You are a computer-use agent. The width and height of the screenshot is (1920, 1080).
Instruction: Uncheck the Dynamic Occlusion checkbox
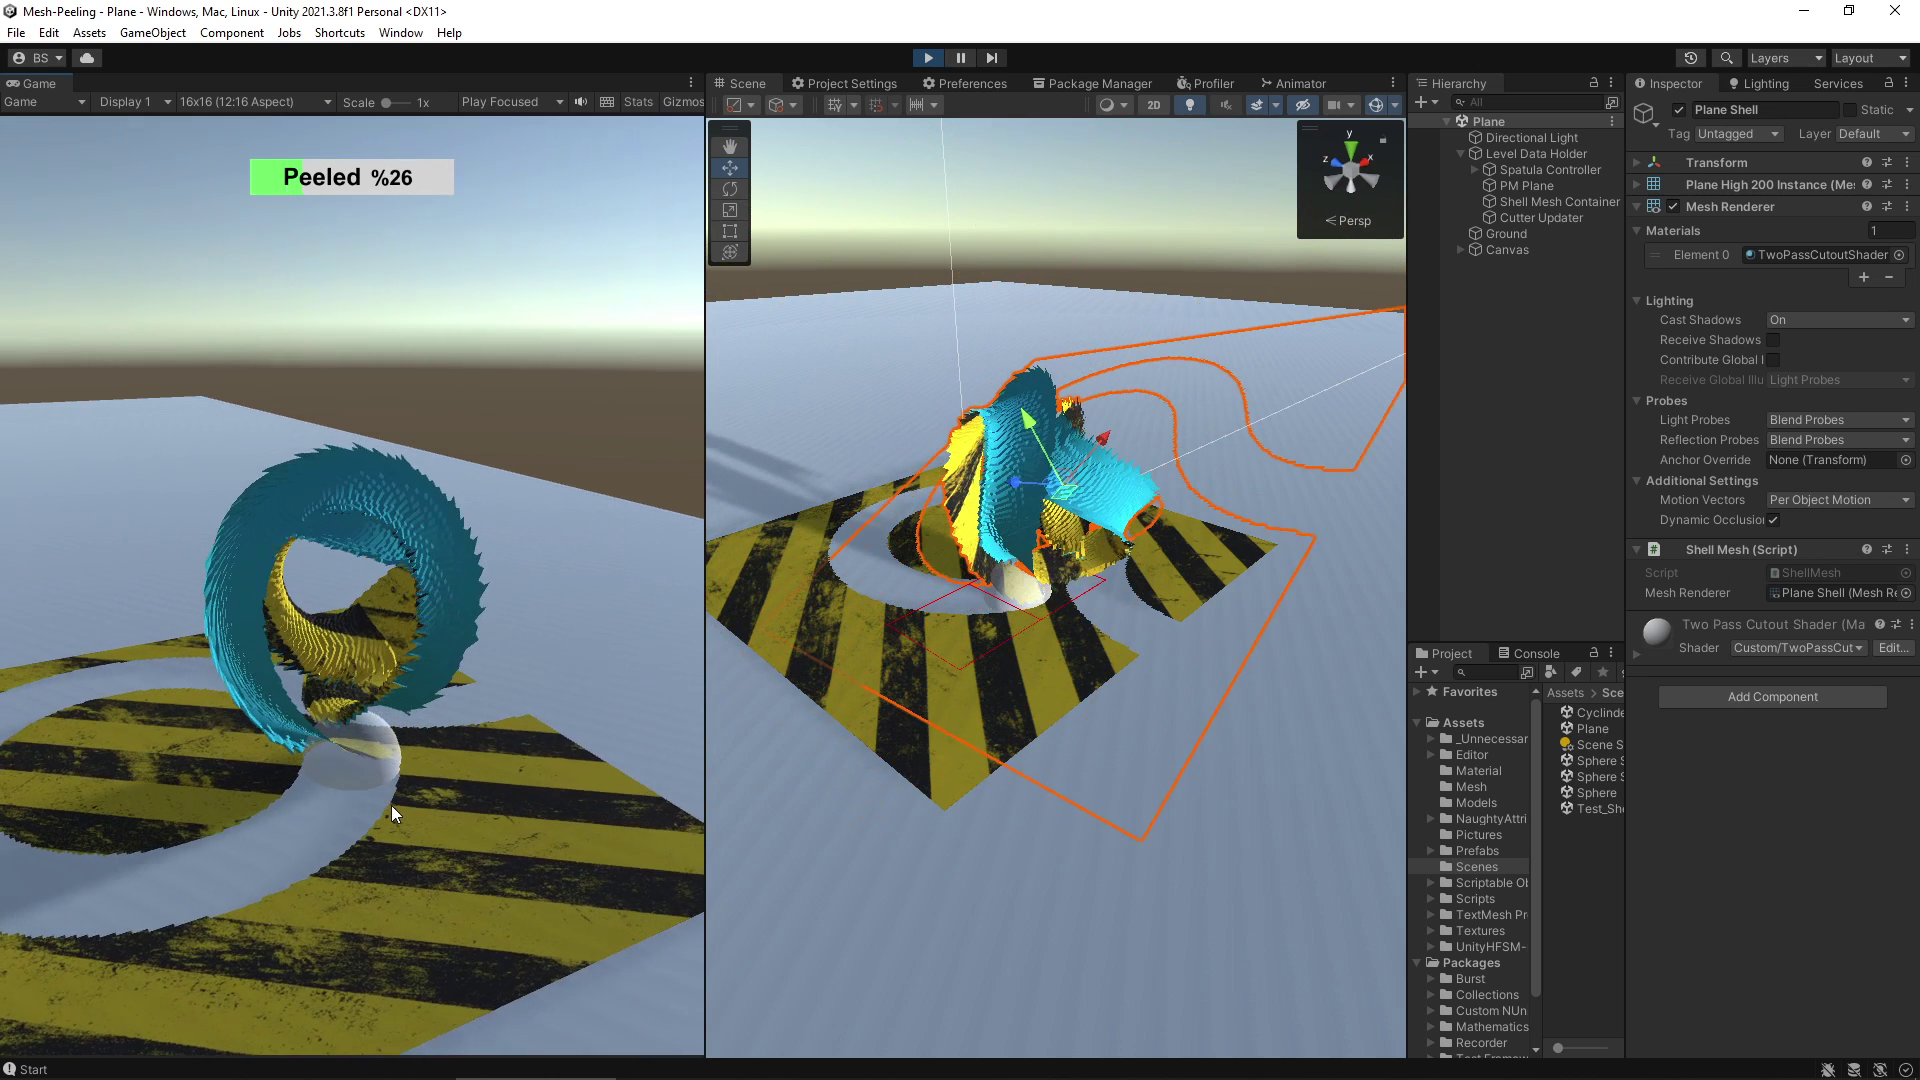point(1773,520)
